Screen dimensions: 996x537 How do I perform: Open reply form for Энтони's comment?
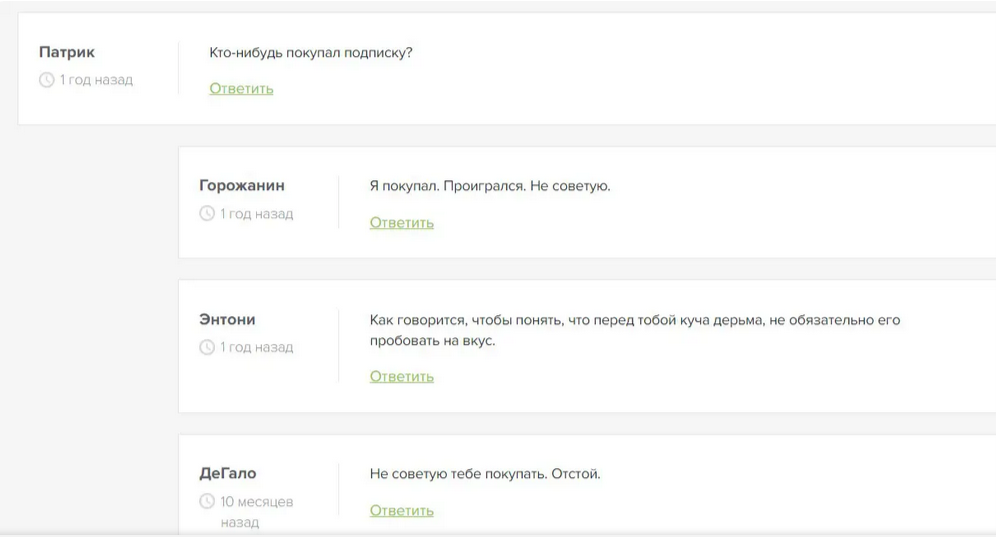(401, 377)
